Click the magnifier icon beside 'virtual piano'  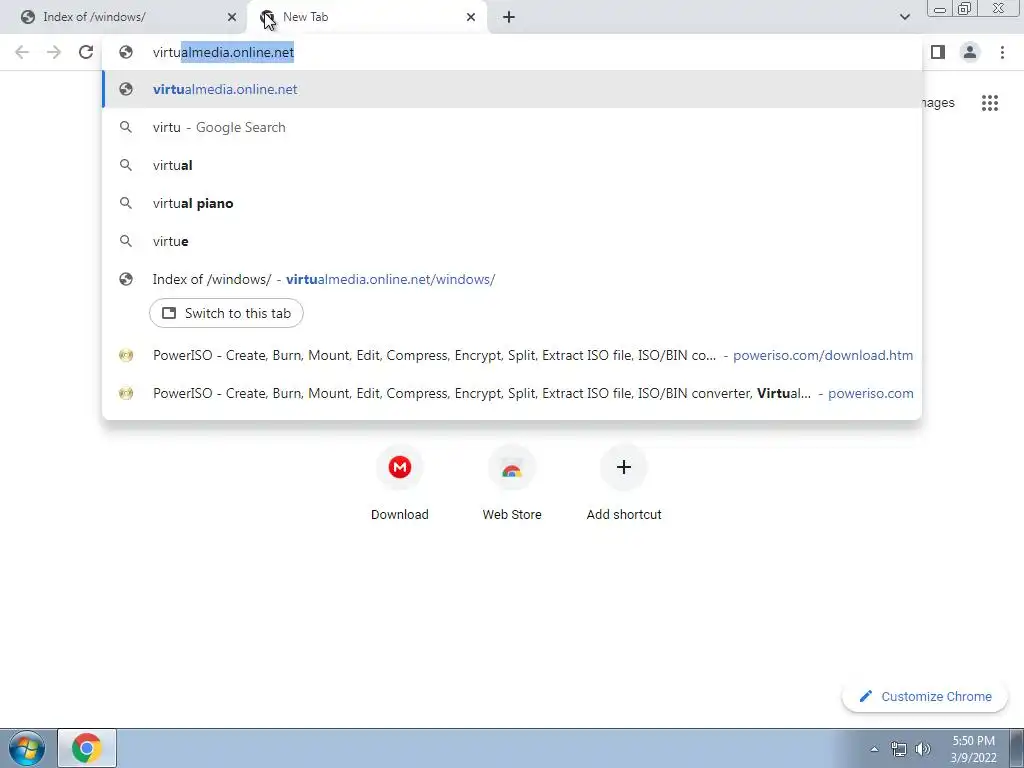126,203
